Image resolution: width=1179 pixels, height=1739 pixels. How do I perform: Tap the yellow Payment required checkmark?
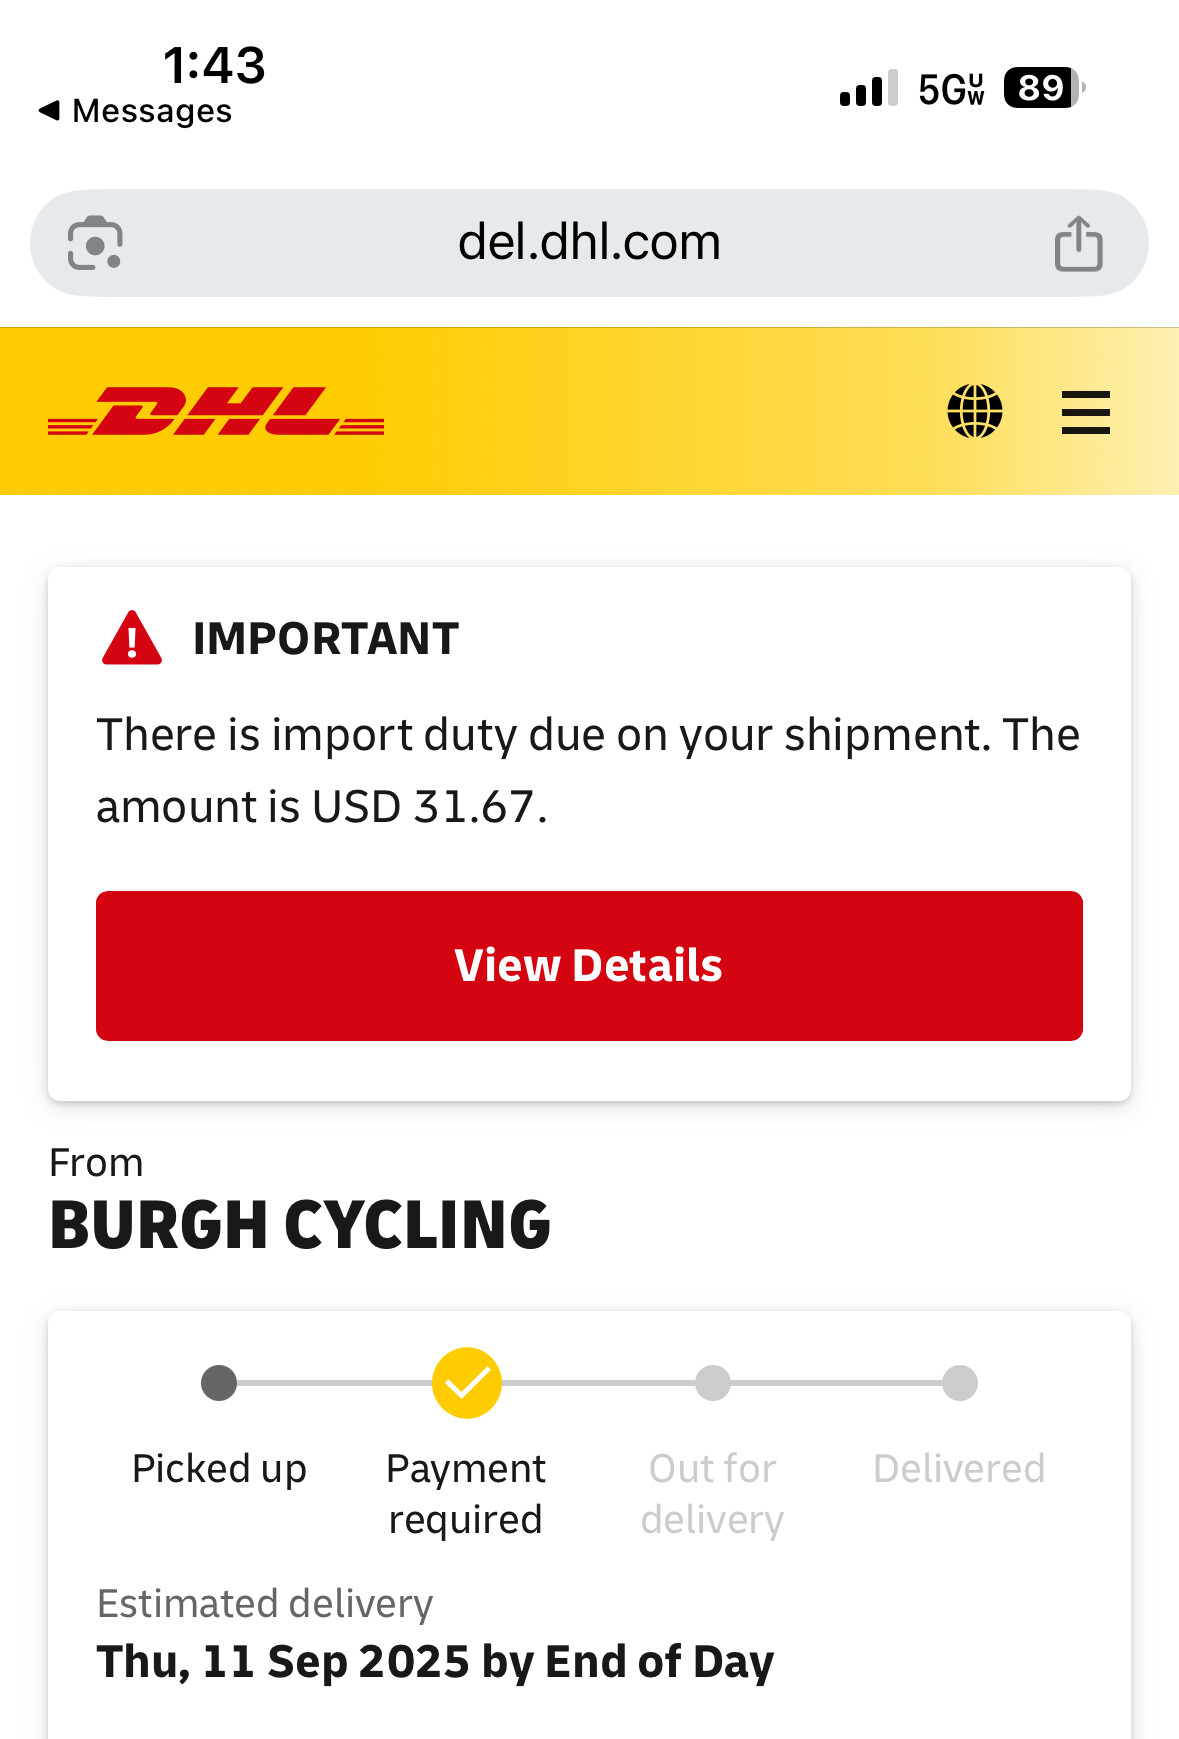[466, 1383]
